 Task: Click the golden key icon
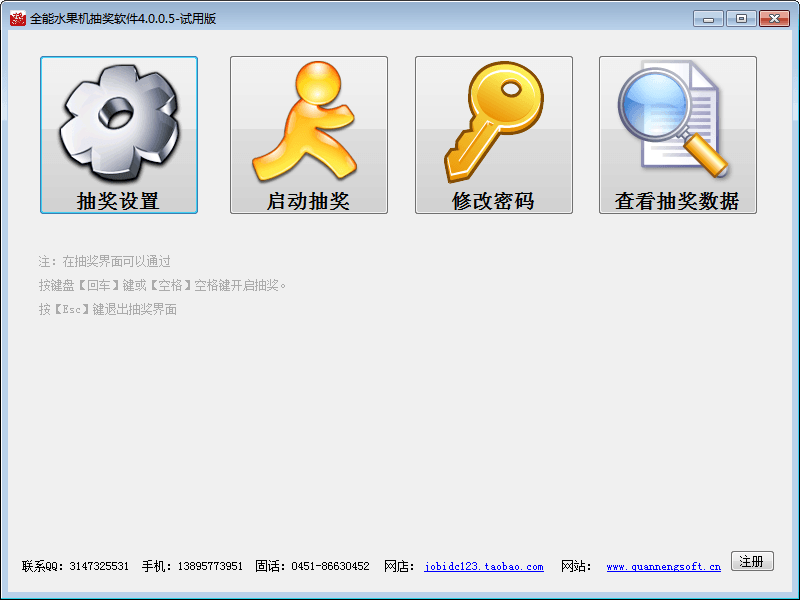click(x=493, y=122)
